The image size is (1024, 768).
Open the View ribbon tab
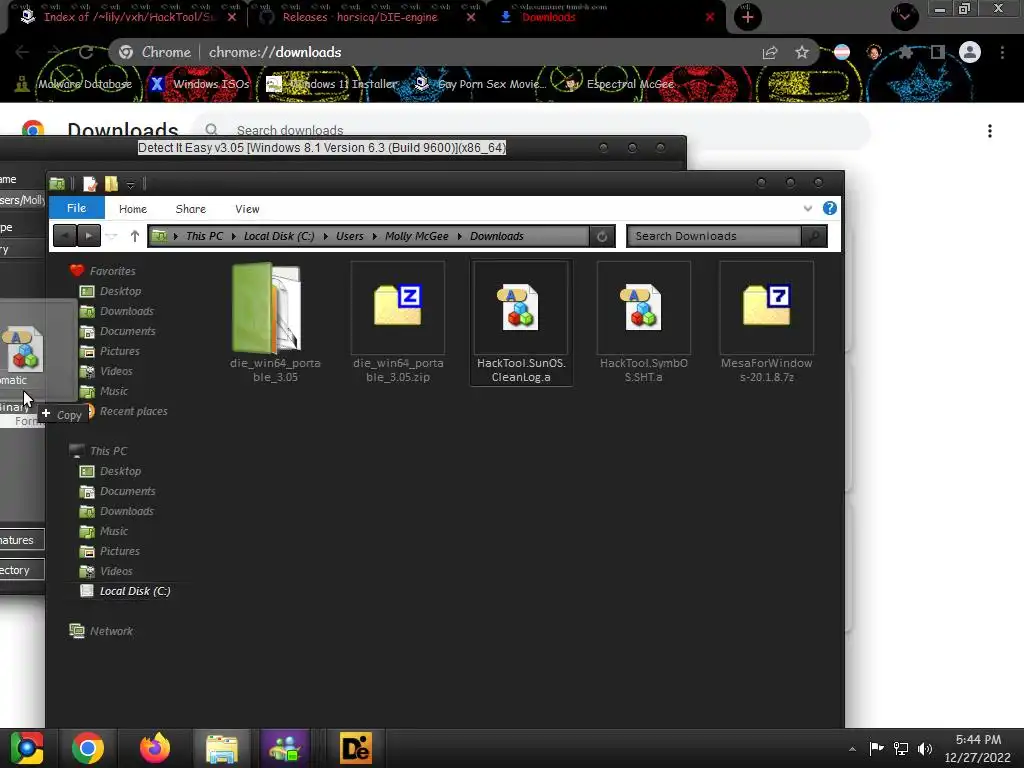247,209
